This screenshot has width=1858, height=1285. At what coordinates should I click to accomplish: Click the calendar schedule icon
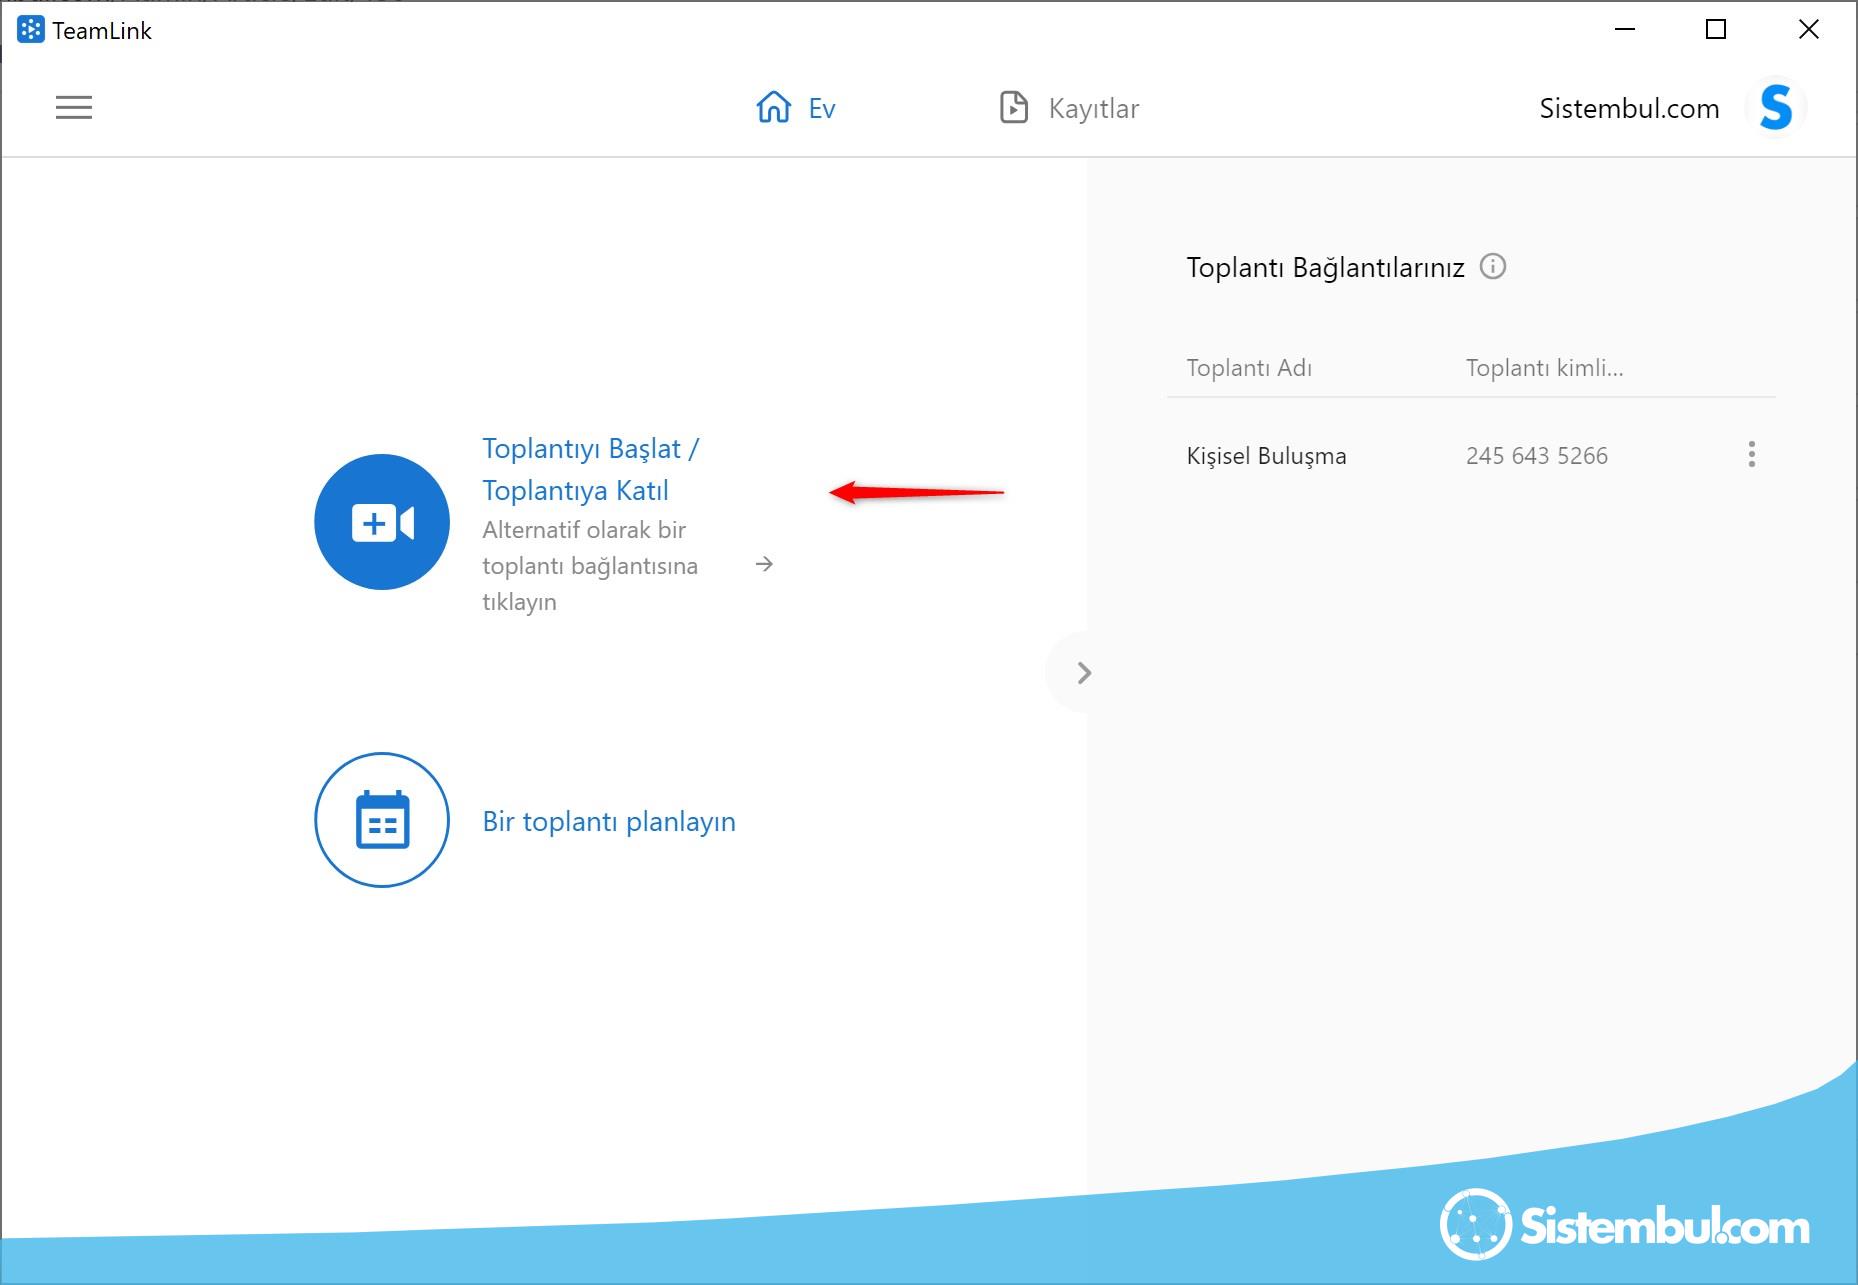click(x=382, y=820)
